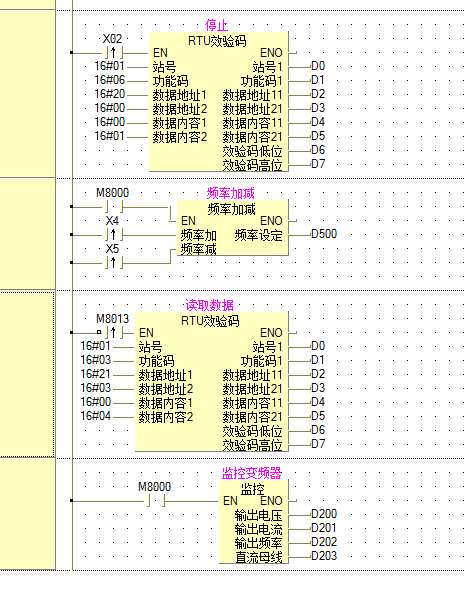Select the D500 output variable
Viewport: 465px width, 590px height.
[x=324, y=234]
